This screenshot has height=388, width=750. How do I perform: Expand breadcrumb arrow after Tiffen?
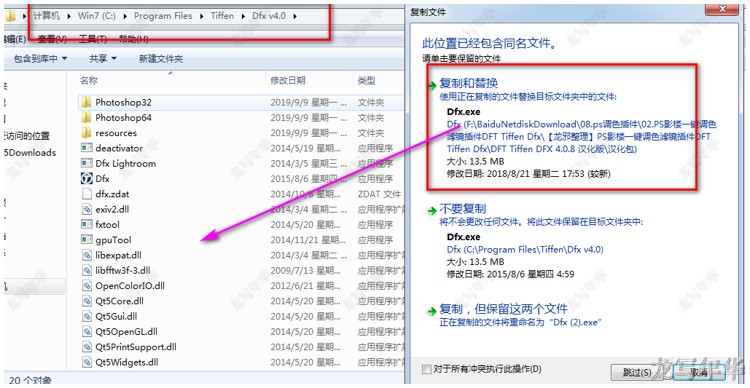(x=243, y=16)
